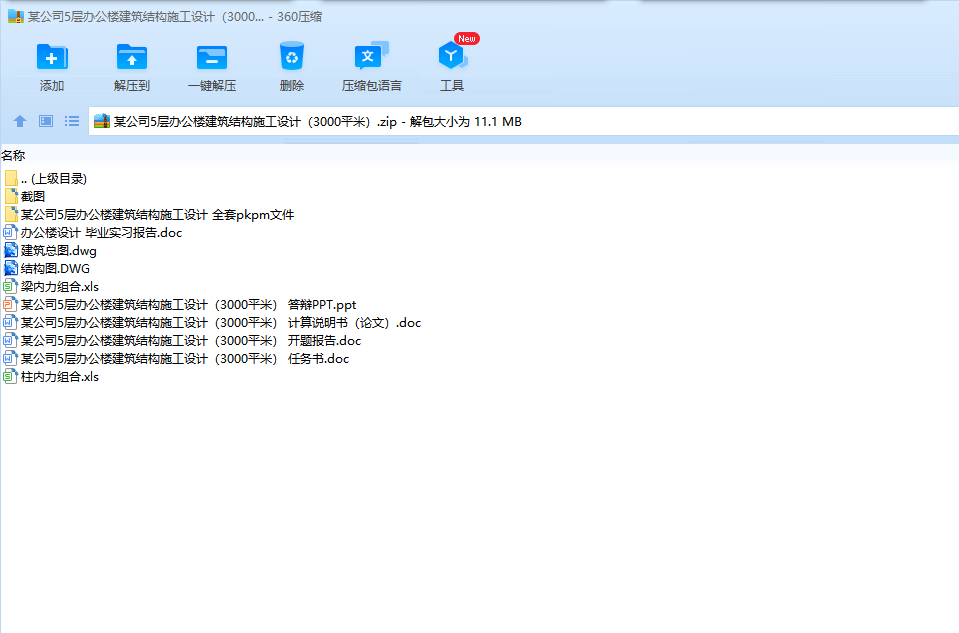Select the 截图 folder name
The width and height of the screenshot is (959, 633).
[33, 196]
